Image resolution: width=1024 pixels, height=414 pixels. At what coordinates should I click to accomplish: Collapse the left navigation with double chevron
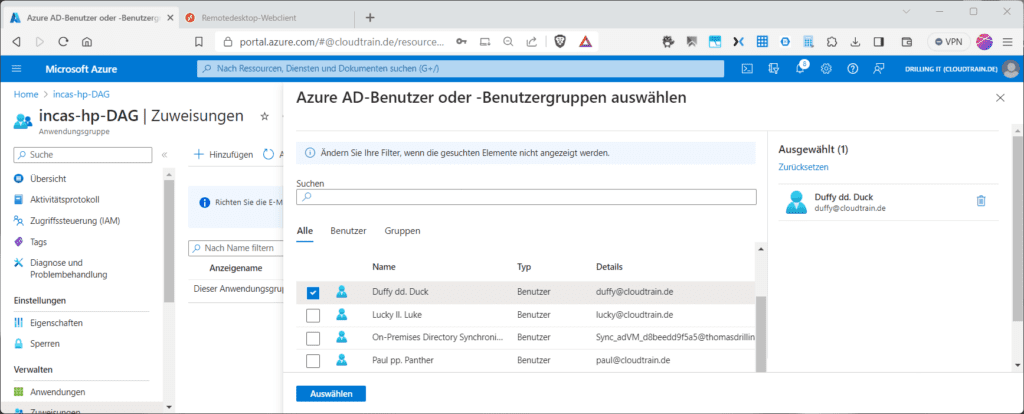(x=164, y=155)
